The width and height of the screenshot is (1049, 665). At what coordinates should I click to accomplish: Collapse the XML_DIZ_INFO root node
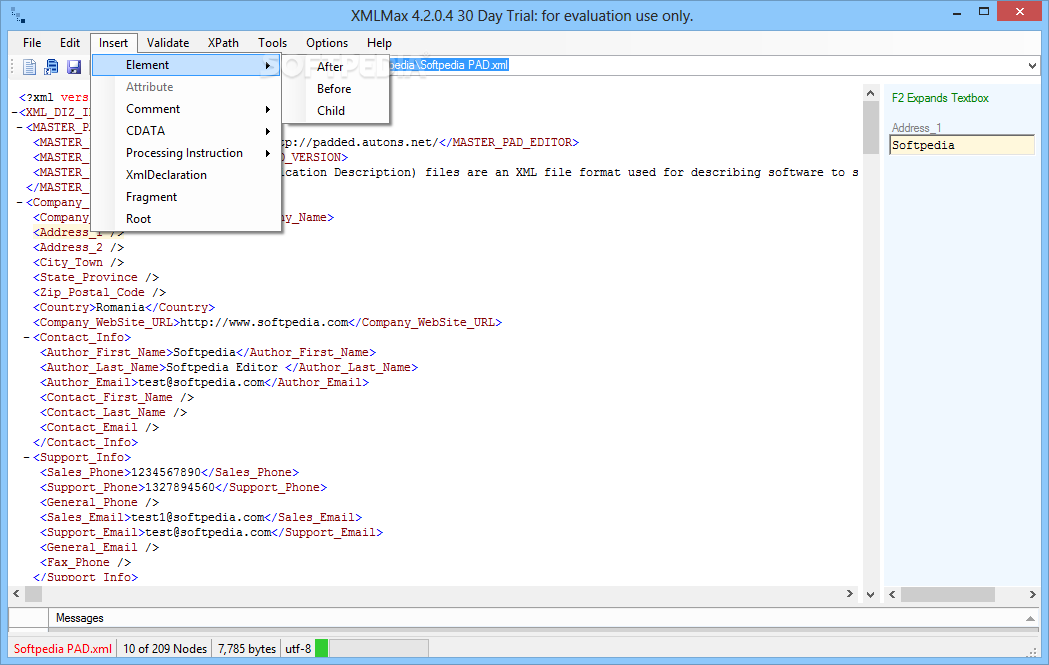[x=14, y=112]
